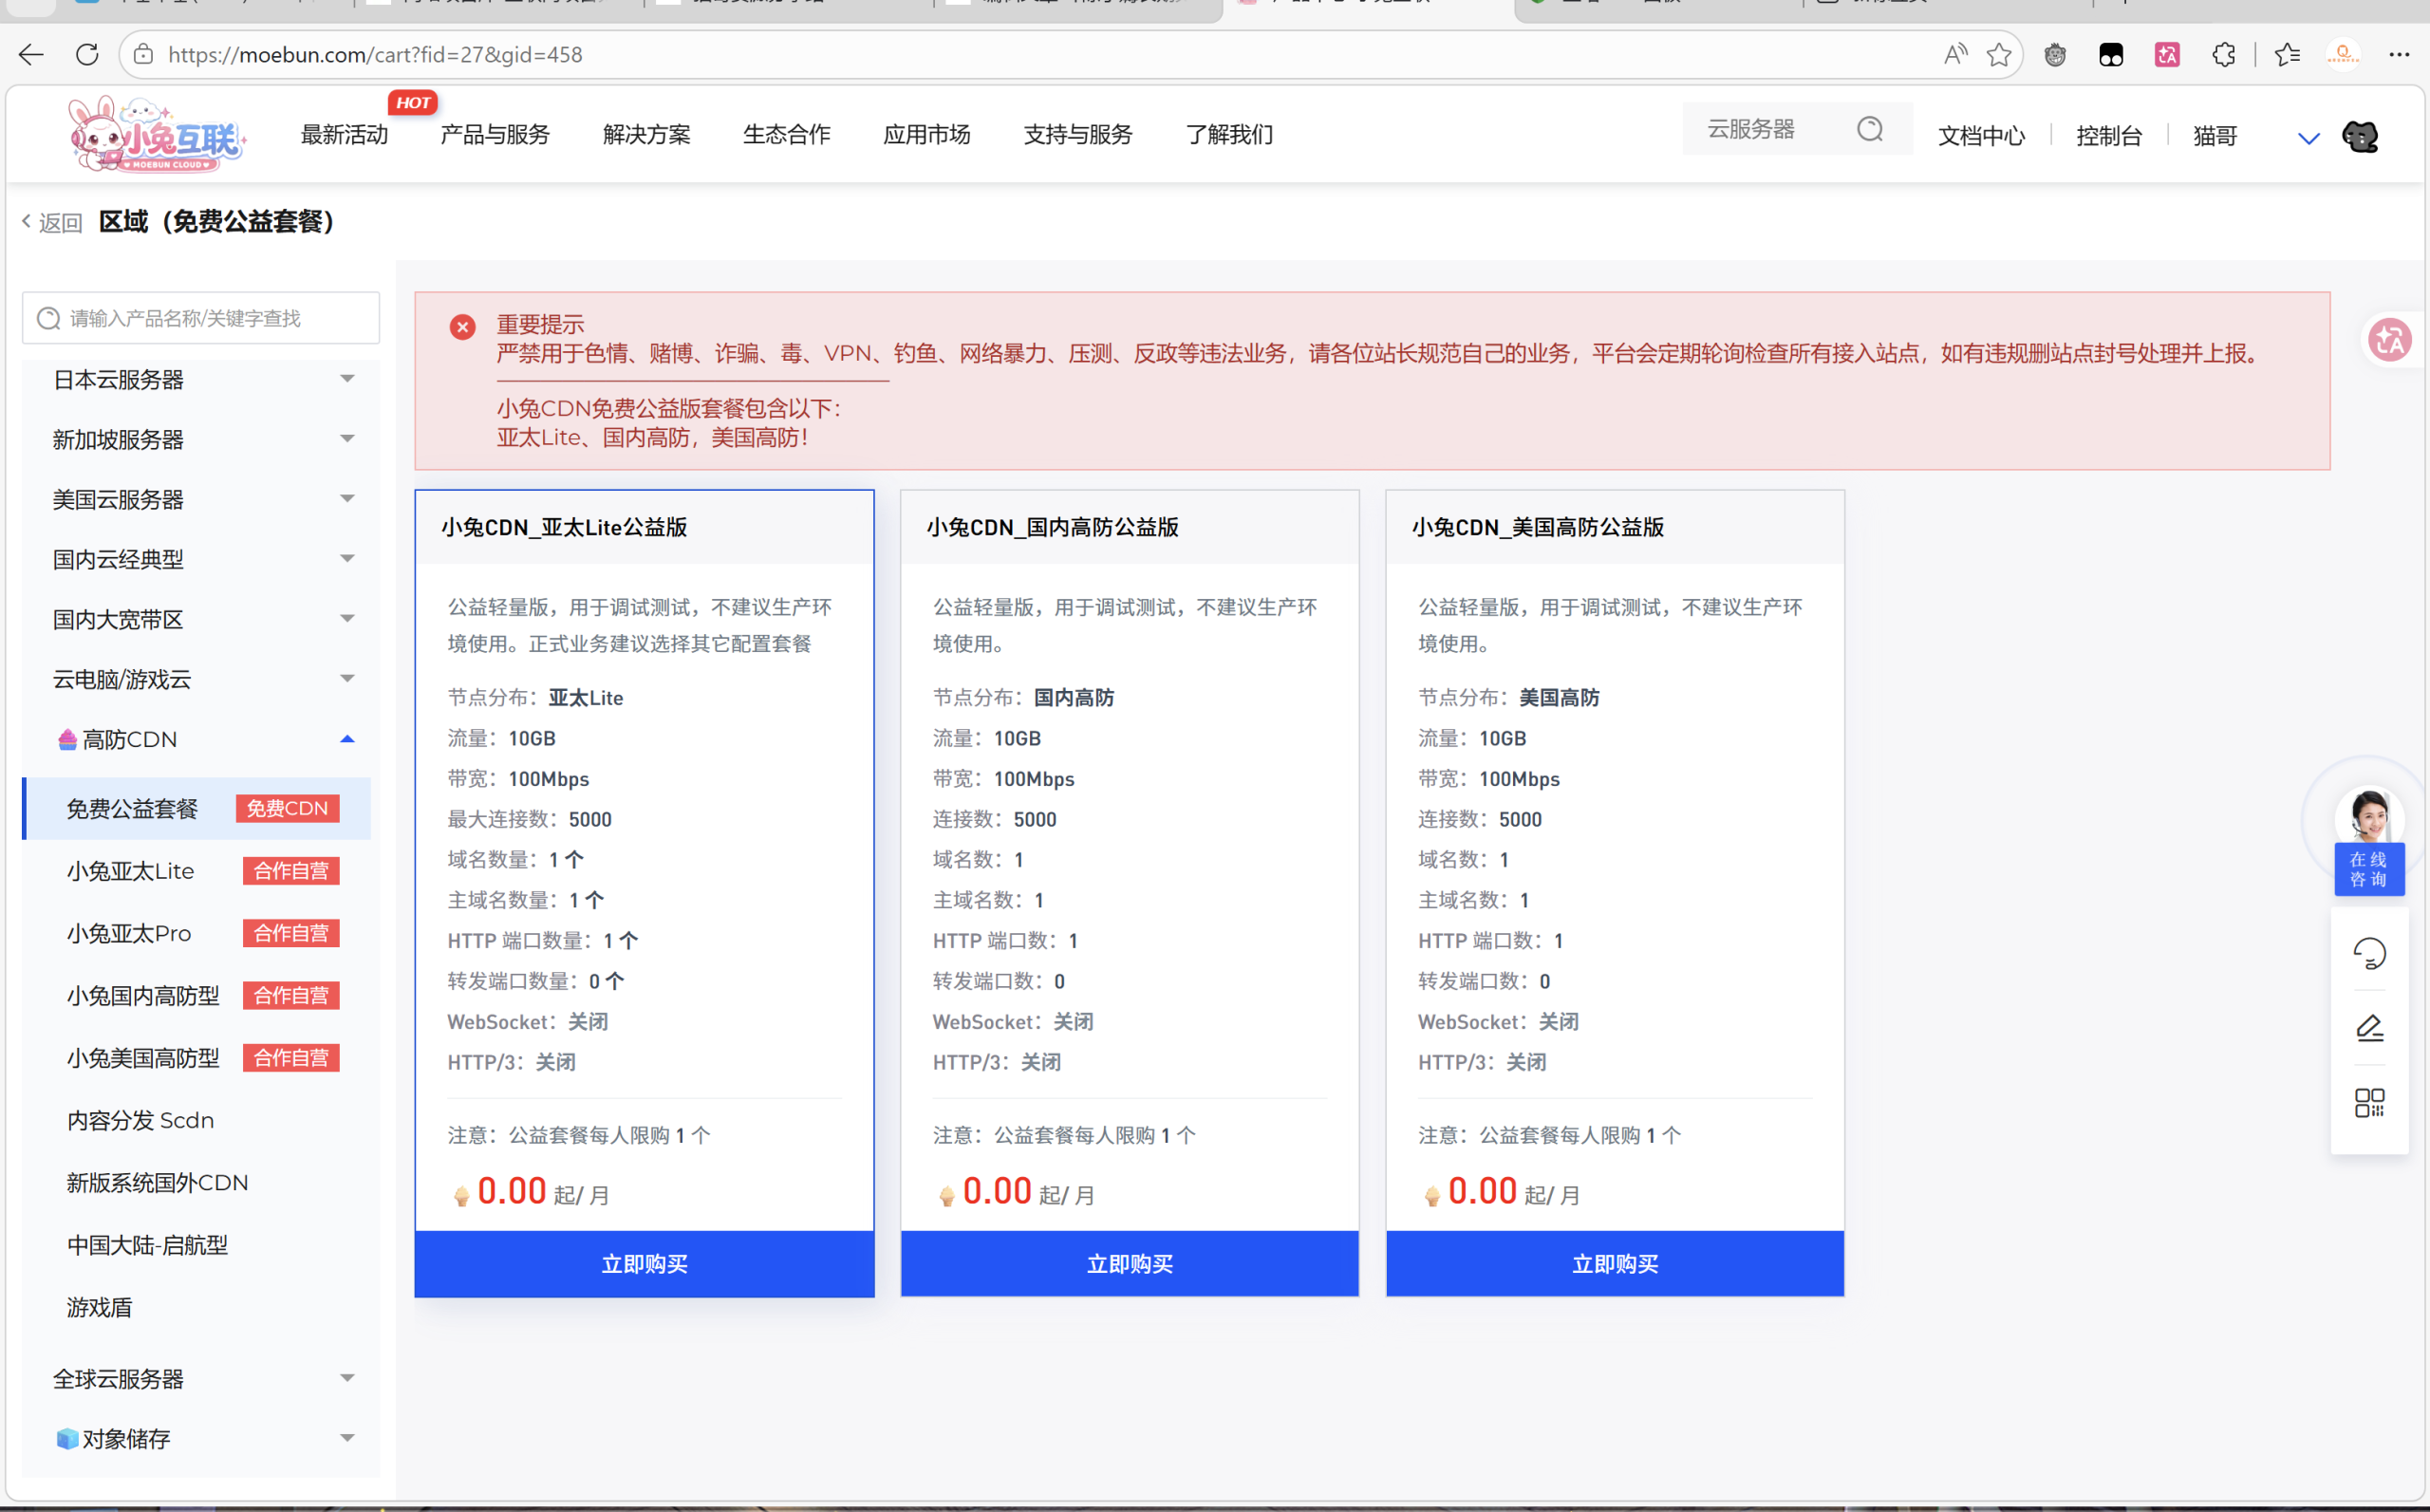Open the user account dropdown chevron
This screenshot has height=1512, width=2430.
(2308, 138)
